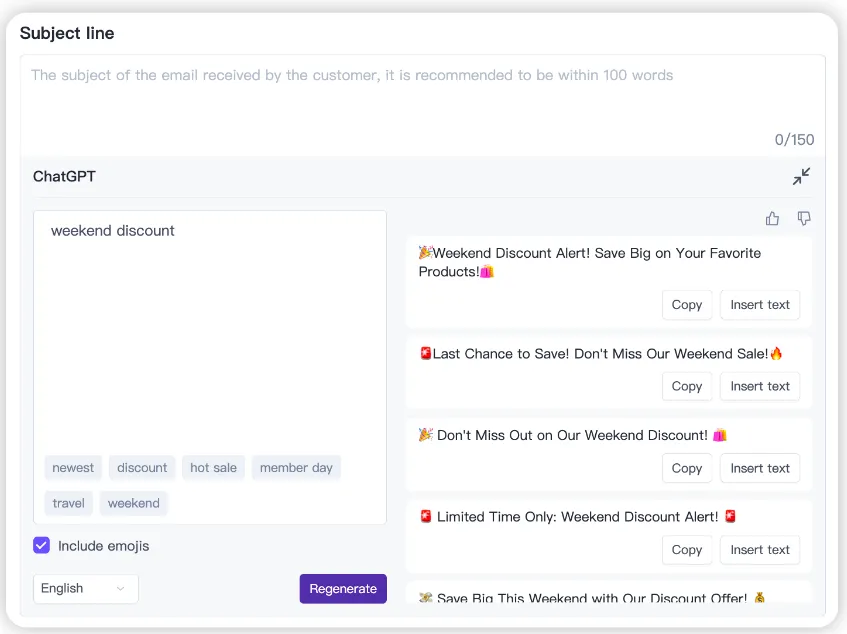Screen dimensions: 847x634
Task: Select the "weekend" keyword tag
Action: 133,503
